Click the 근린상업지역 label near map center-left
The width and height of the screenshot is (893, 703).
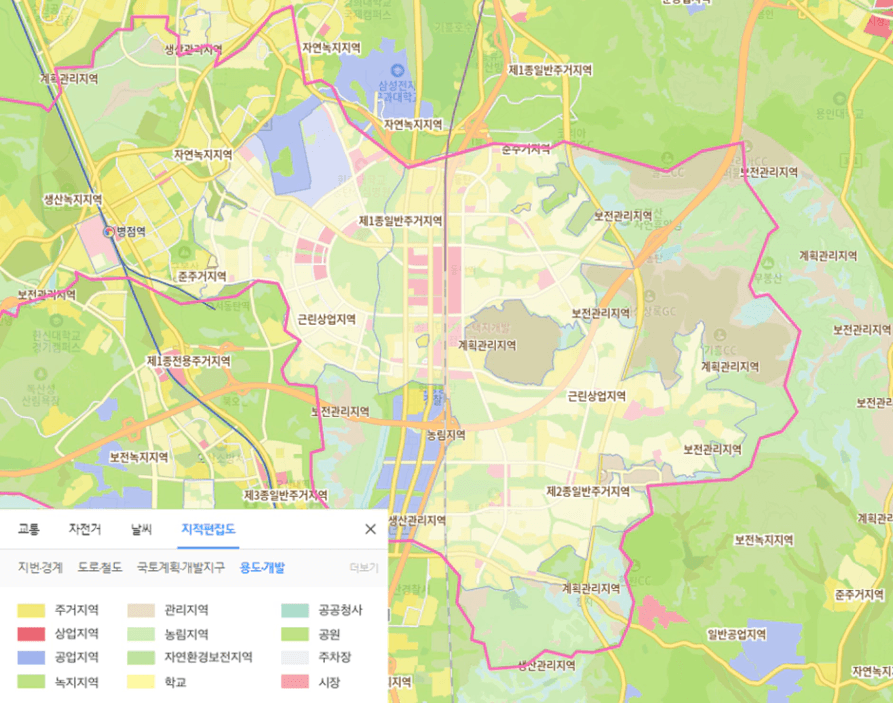326,320
